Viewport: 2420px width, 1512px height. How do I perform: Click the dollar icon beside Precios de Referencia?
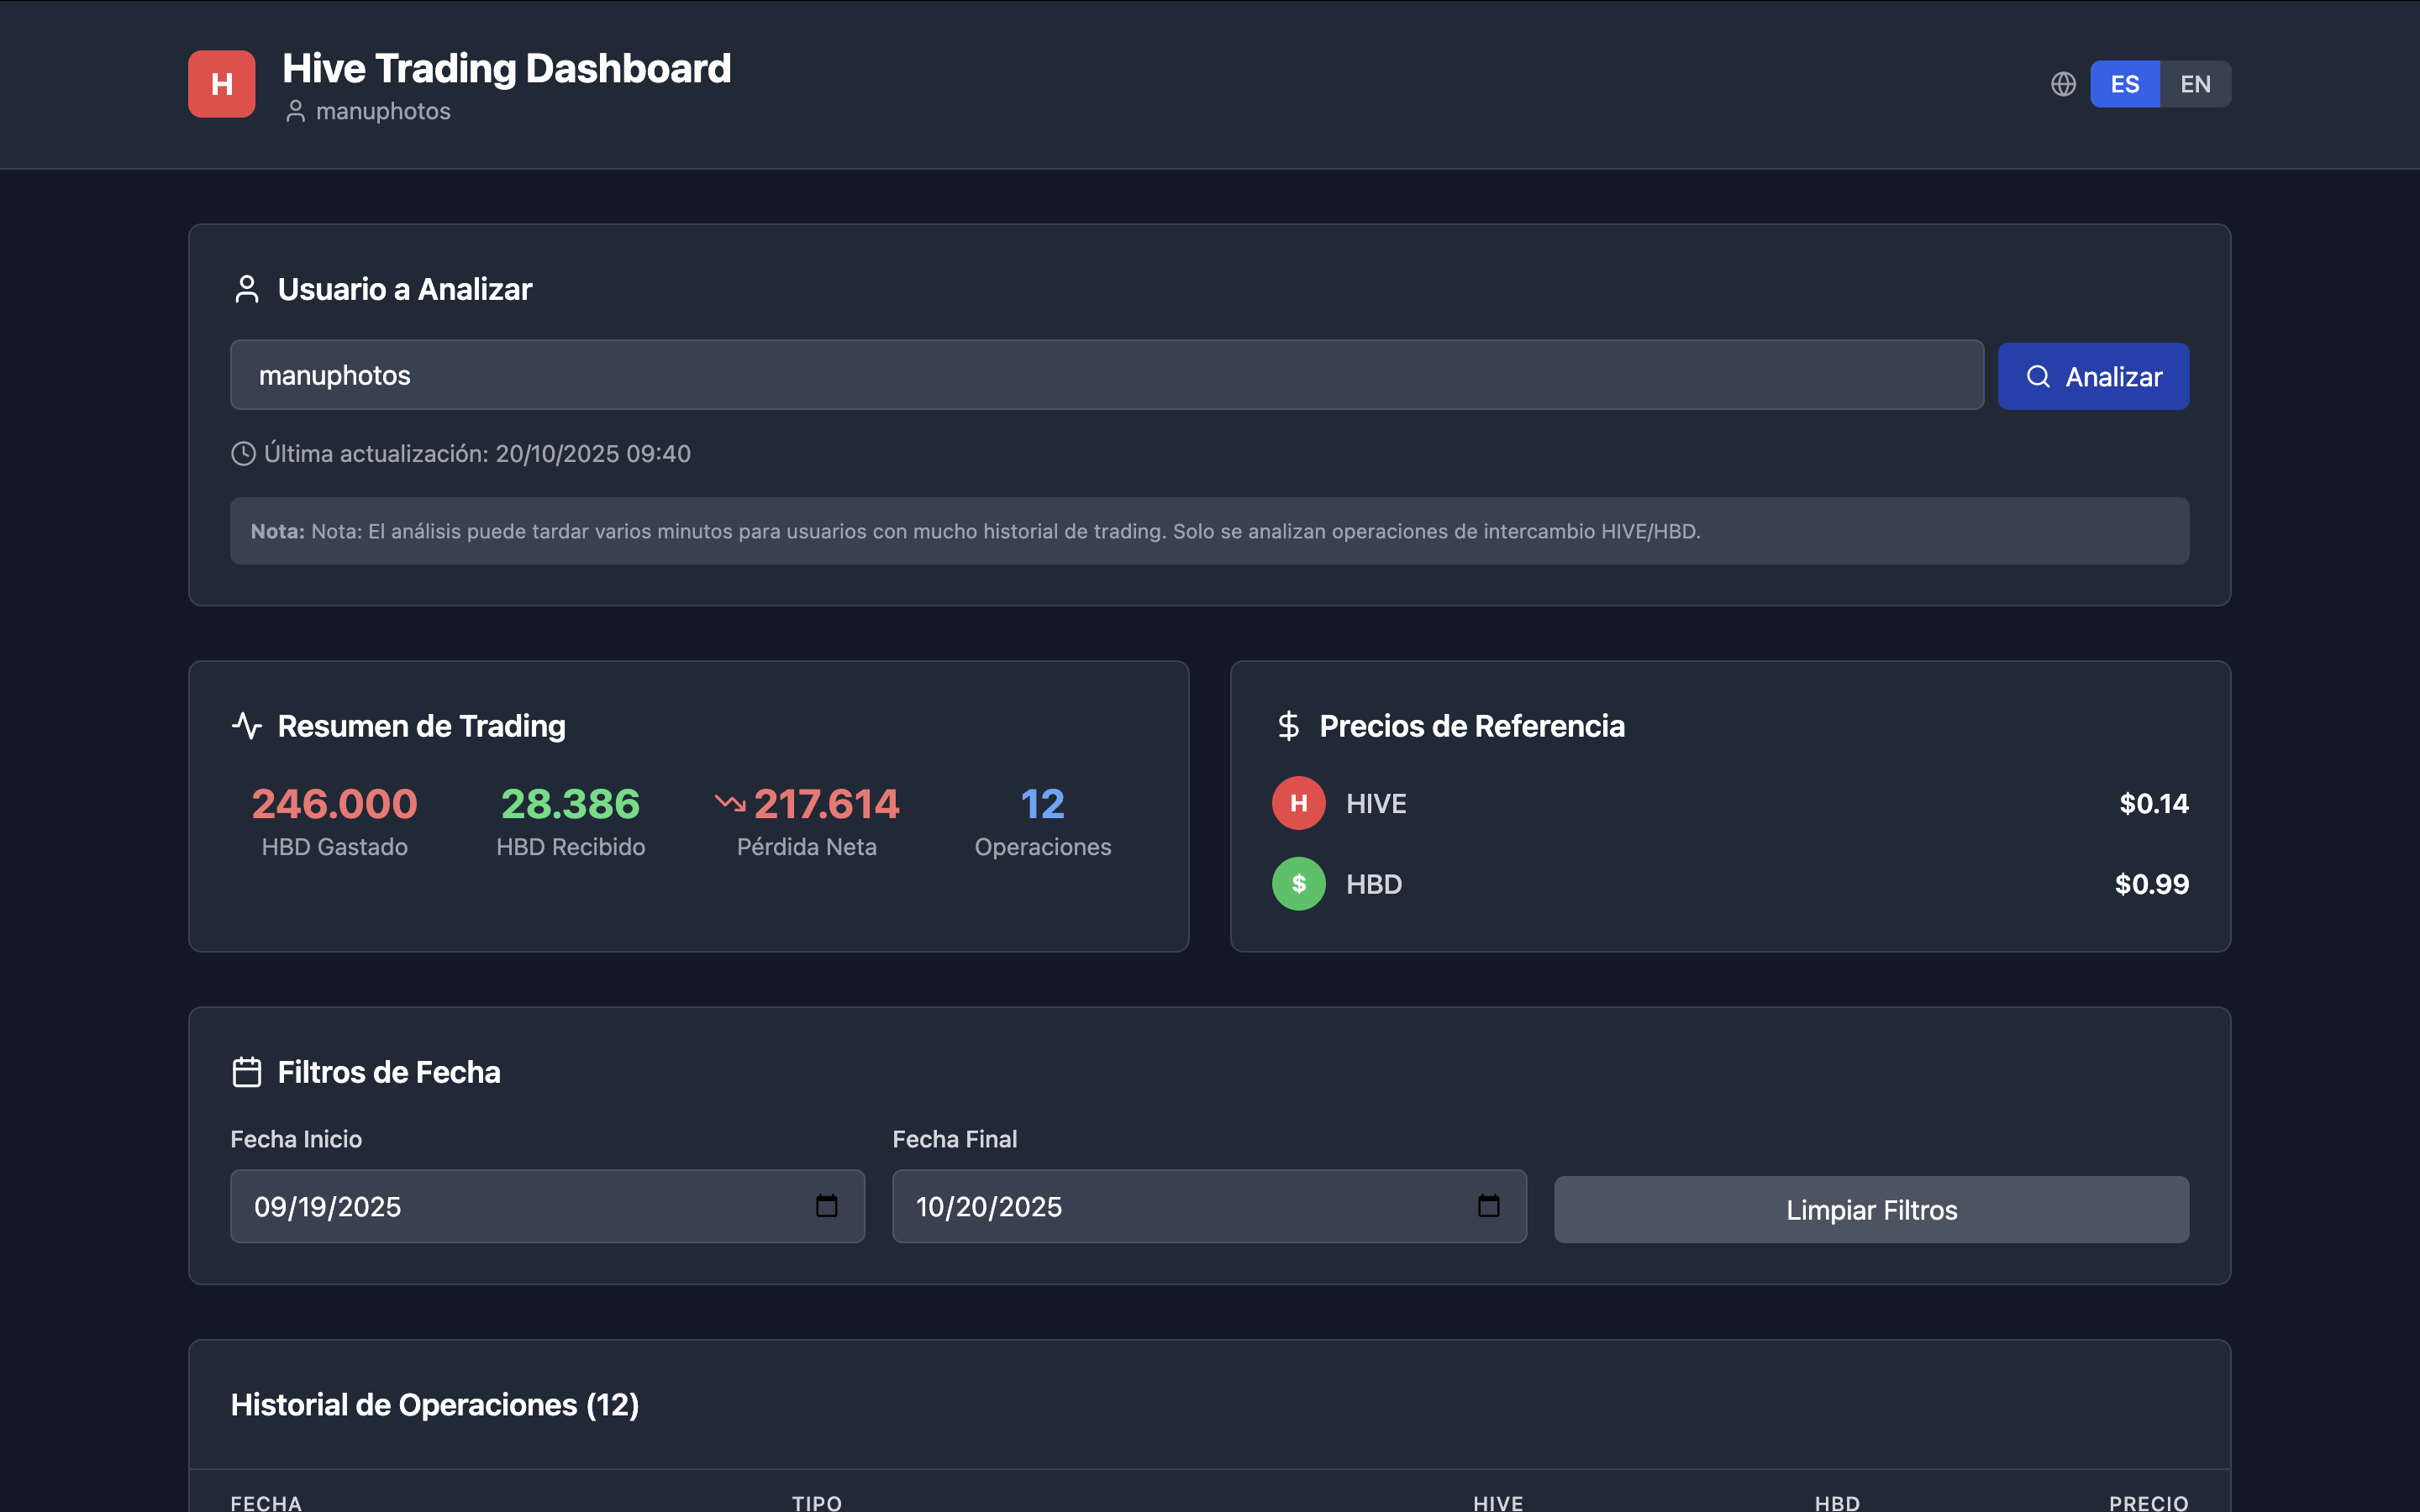tap(1288, 726)
